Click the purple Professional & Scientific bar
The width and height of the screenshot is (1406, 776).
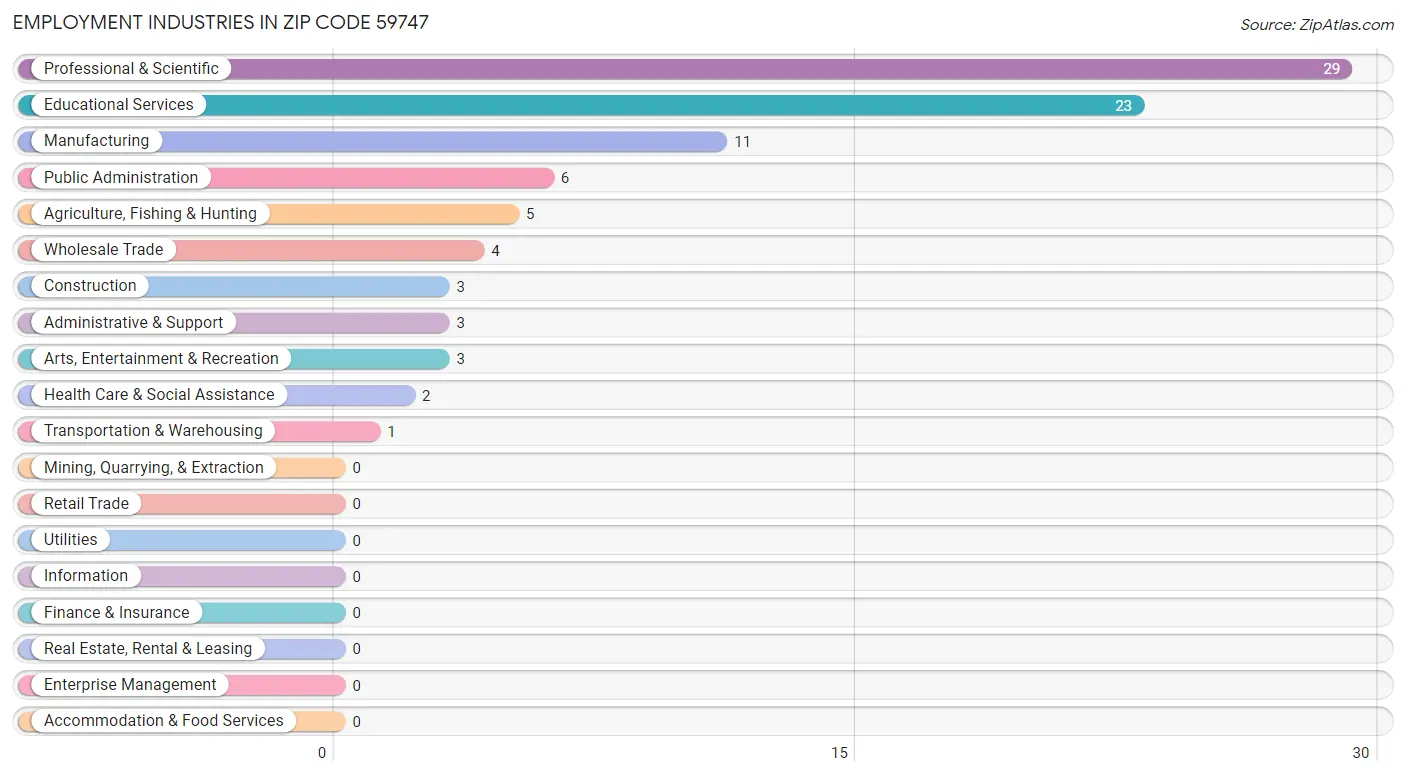pyautogui.click(x=685, y=69)
